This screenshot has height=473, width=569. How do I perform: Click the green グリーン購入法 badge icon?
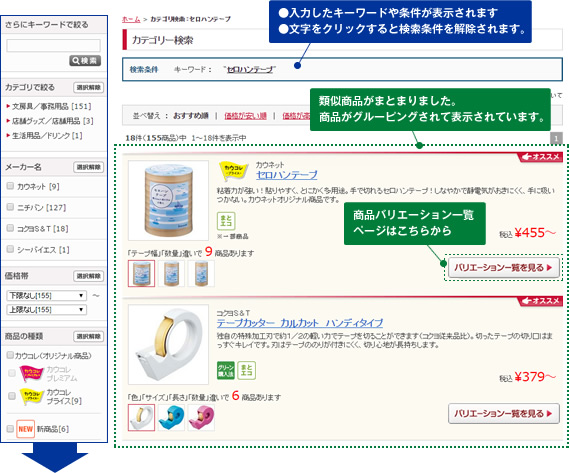(226, 370)
